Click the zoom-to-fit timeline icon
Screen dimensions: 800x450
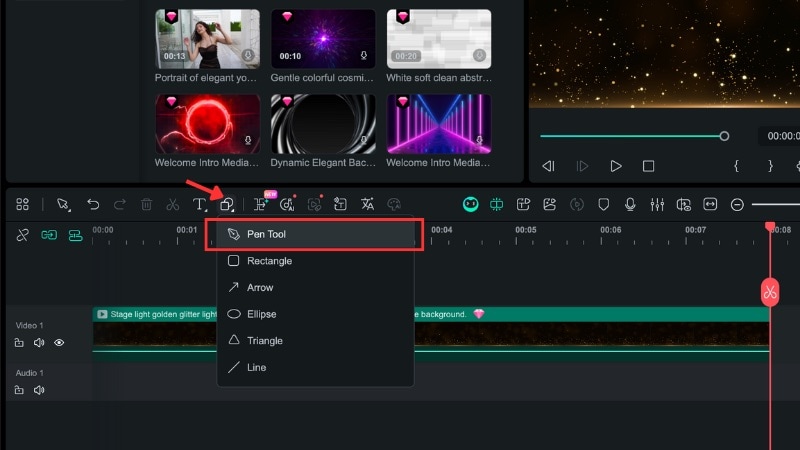[710, 205]
